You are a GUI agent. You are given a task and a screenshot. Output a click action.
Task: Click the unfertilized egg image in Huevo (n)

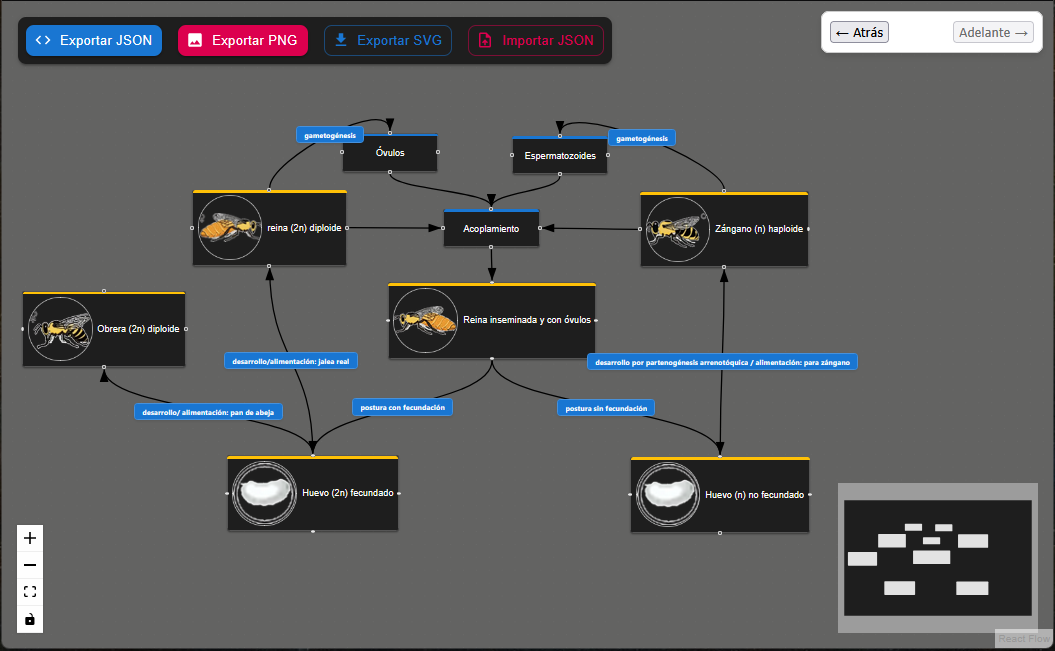click(668, 494)
